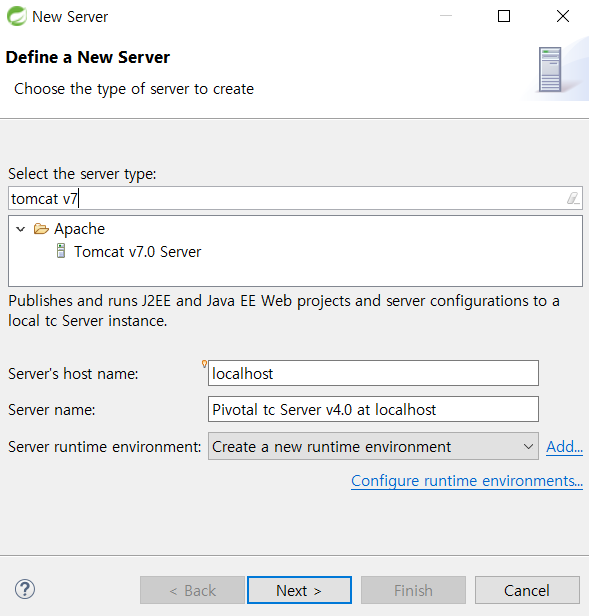Collapse the Apache tree node
The height and width of the screenshot is (616, 589).
click(x=20, y=229)
